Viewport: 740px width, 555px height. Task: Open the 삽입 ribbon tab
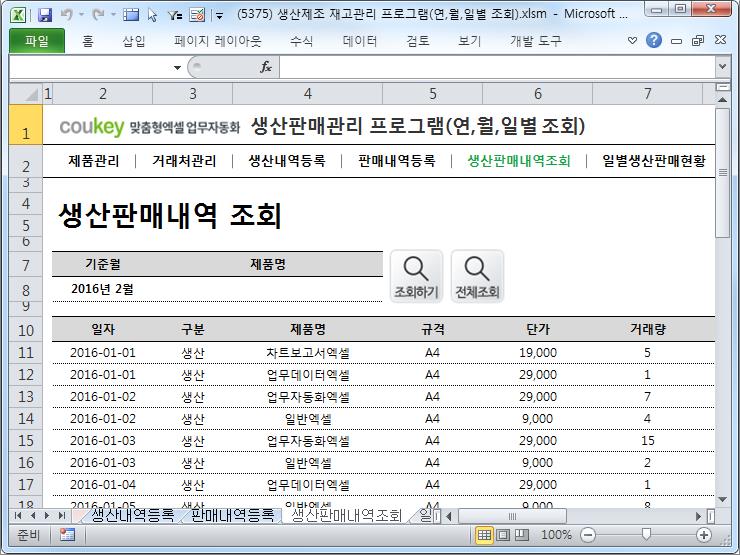coord(134,41)
